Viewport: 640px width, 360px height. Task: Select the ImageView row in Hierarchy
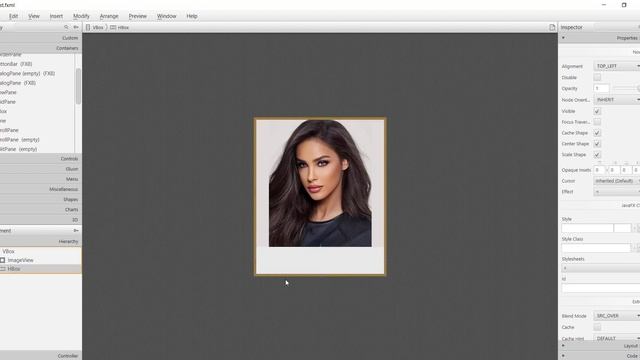(40, 260)
